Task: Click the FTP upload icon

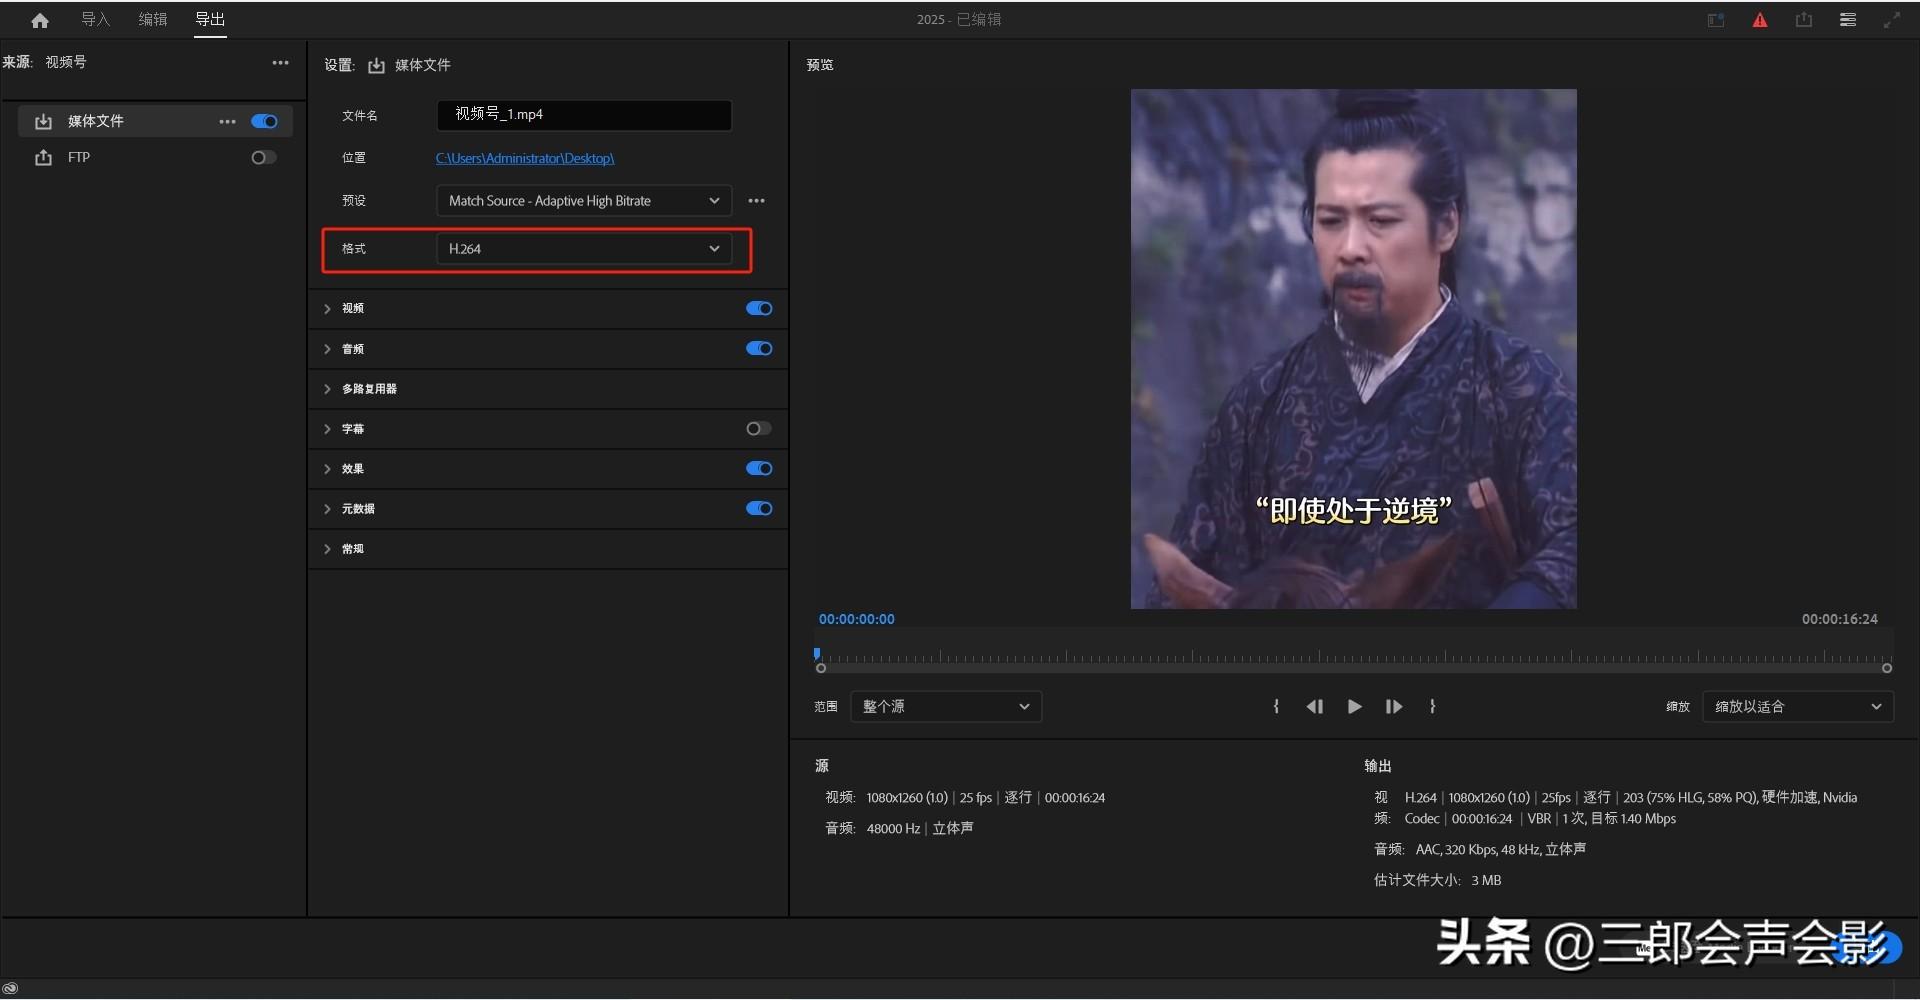Action: pos(43,157)
